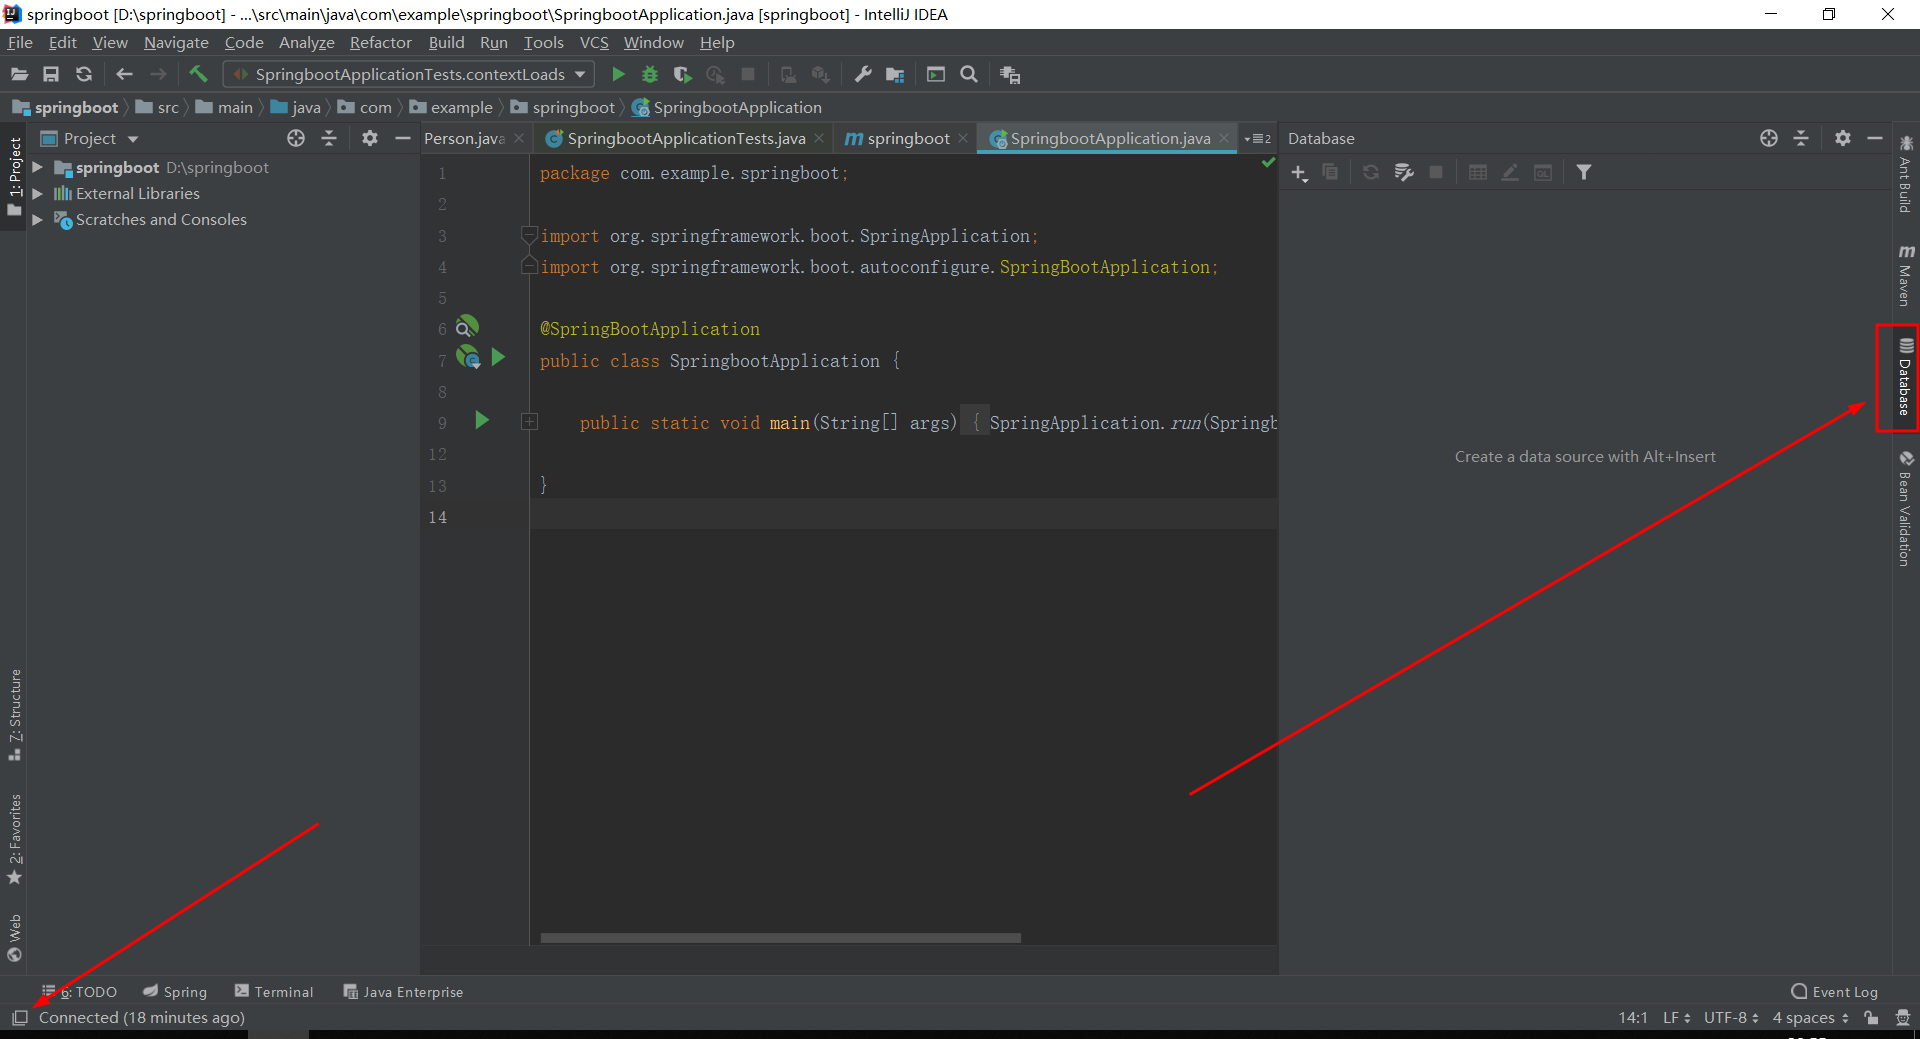Build the project with the hammer icon
Screen dimensions: 1920x1039
(x=198, y=74)
